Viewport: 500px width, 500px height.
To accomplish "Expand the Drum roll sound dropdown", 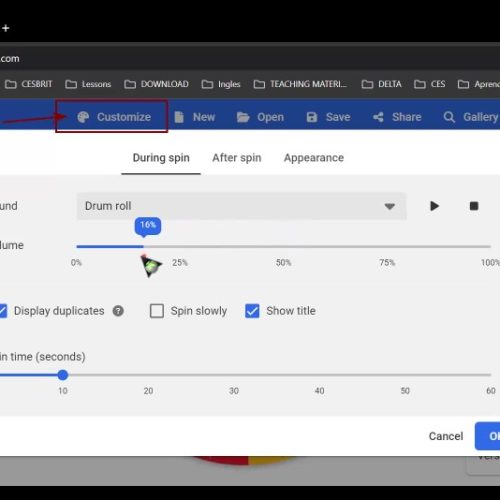I will pos(241,206).
